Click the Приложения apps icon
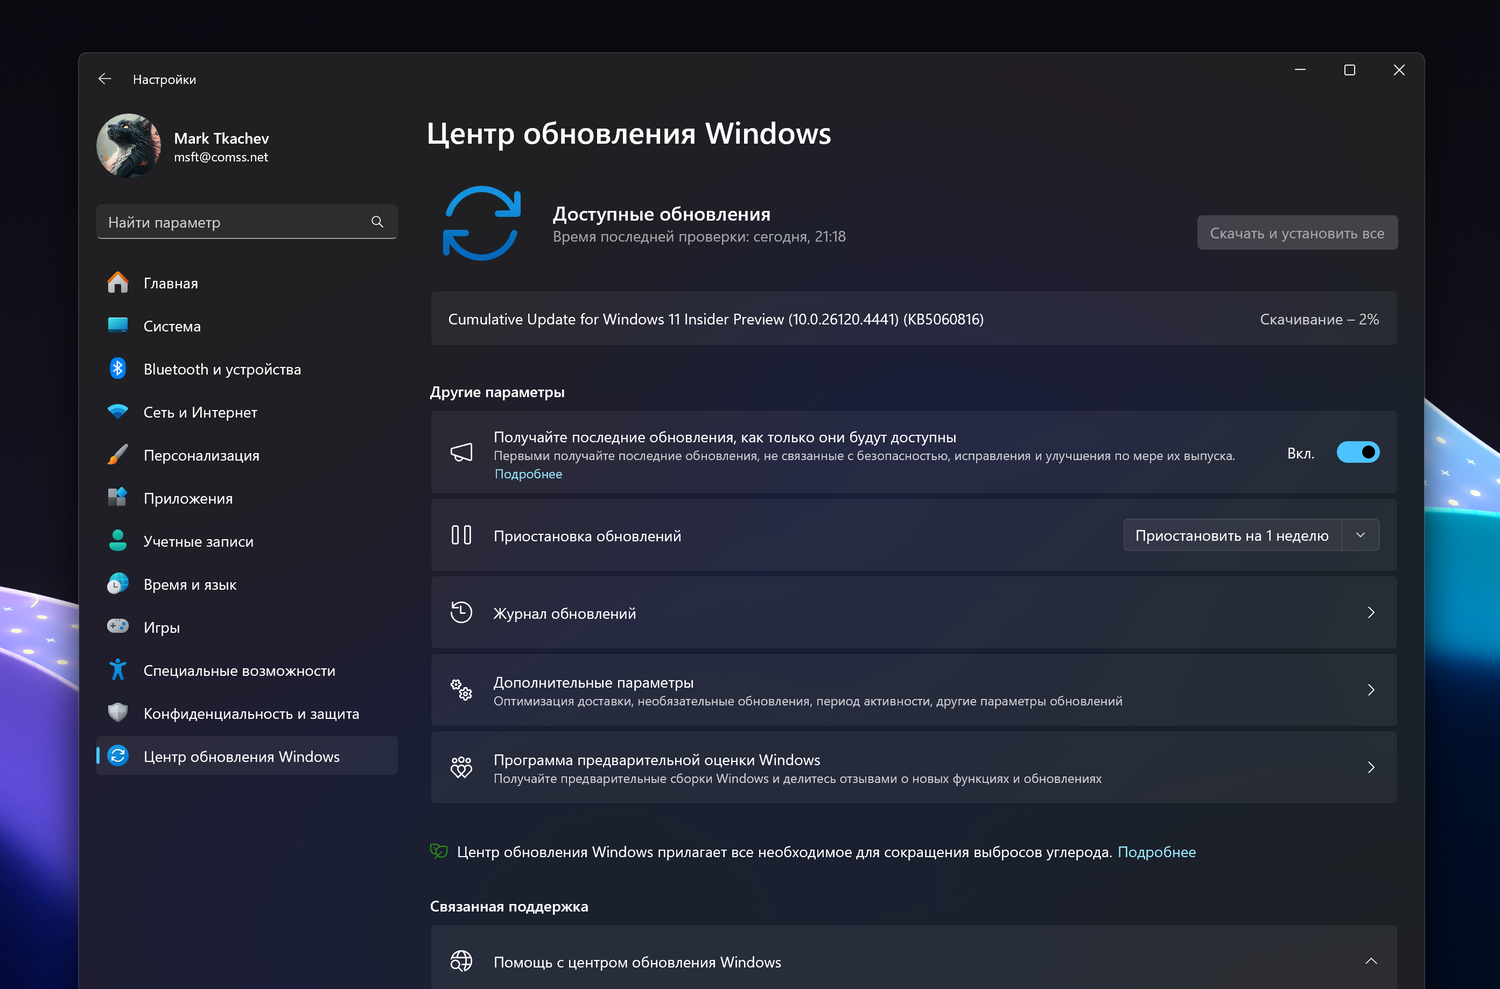Screen dimensions: 1500x989 pyautogui.click(x=118, y=498)
